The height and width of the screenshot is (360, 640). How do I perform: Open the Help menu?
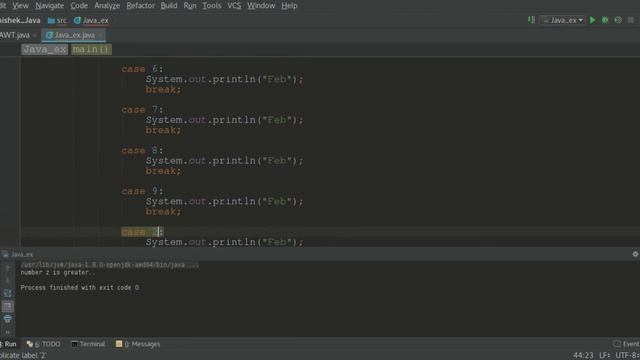pos(289,6)
